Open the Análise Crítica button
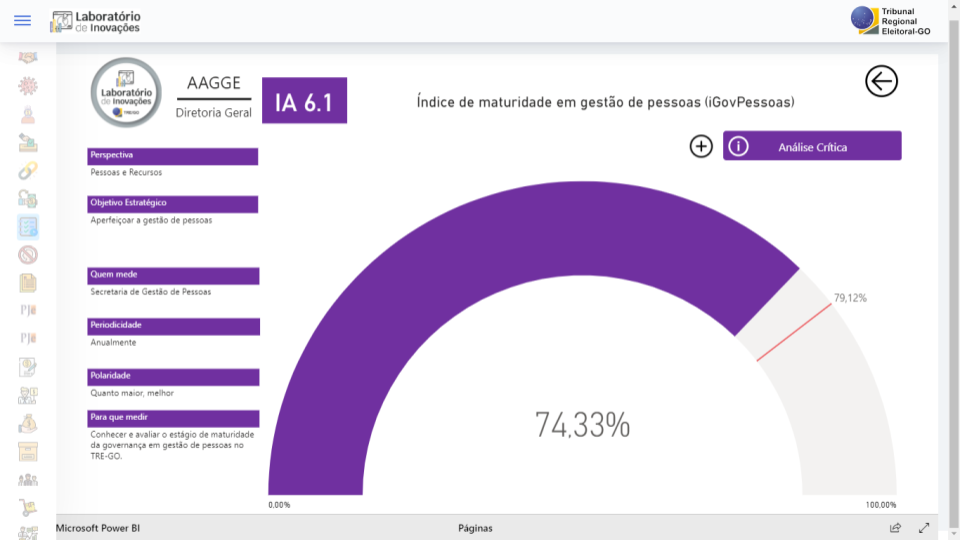960x540 pixels. tap(812, 146)
